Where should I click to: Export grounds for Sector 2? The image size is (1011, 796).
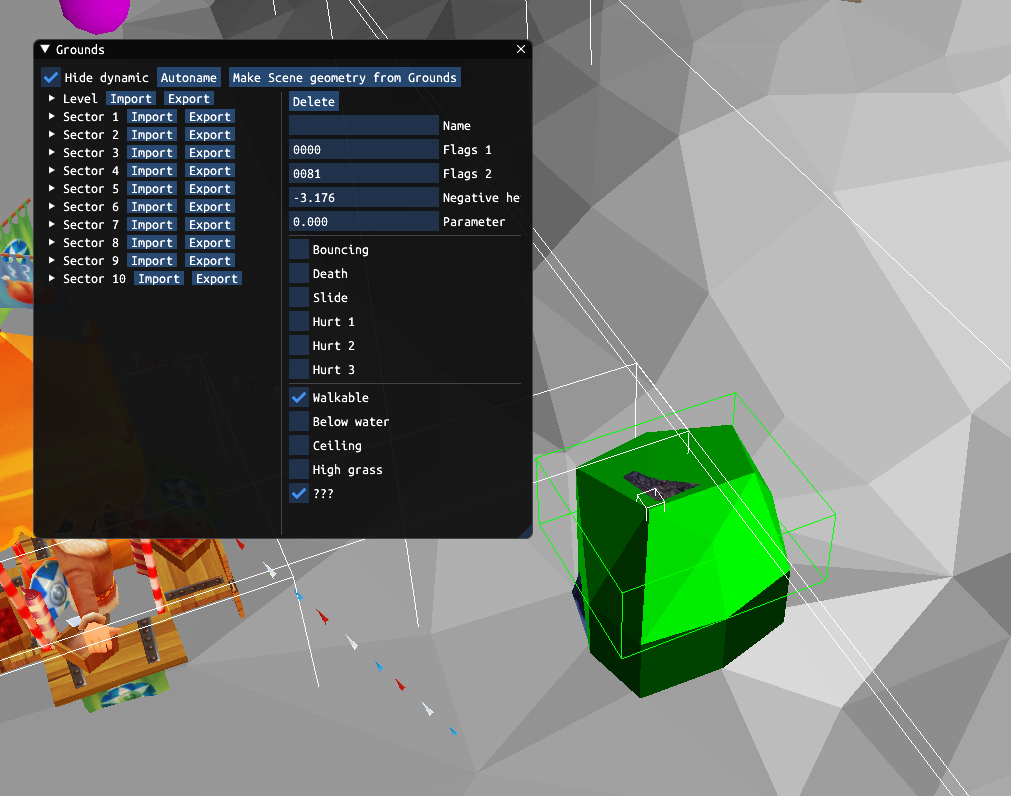point(210,135)
